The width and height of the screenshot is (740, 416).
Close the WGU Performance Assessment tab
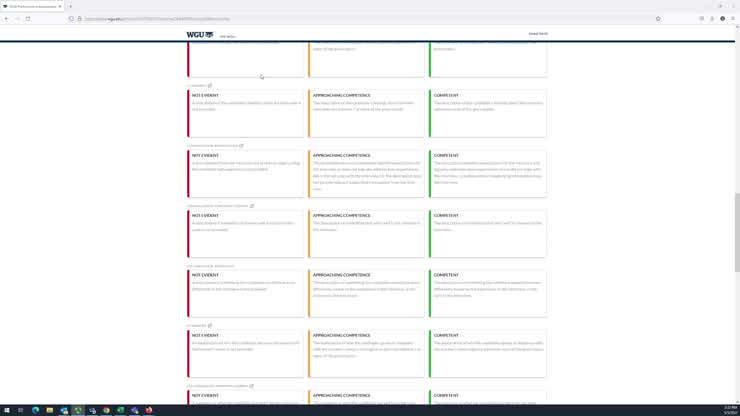60,6
